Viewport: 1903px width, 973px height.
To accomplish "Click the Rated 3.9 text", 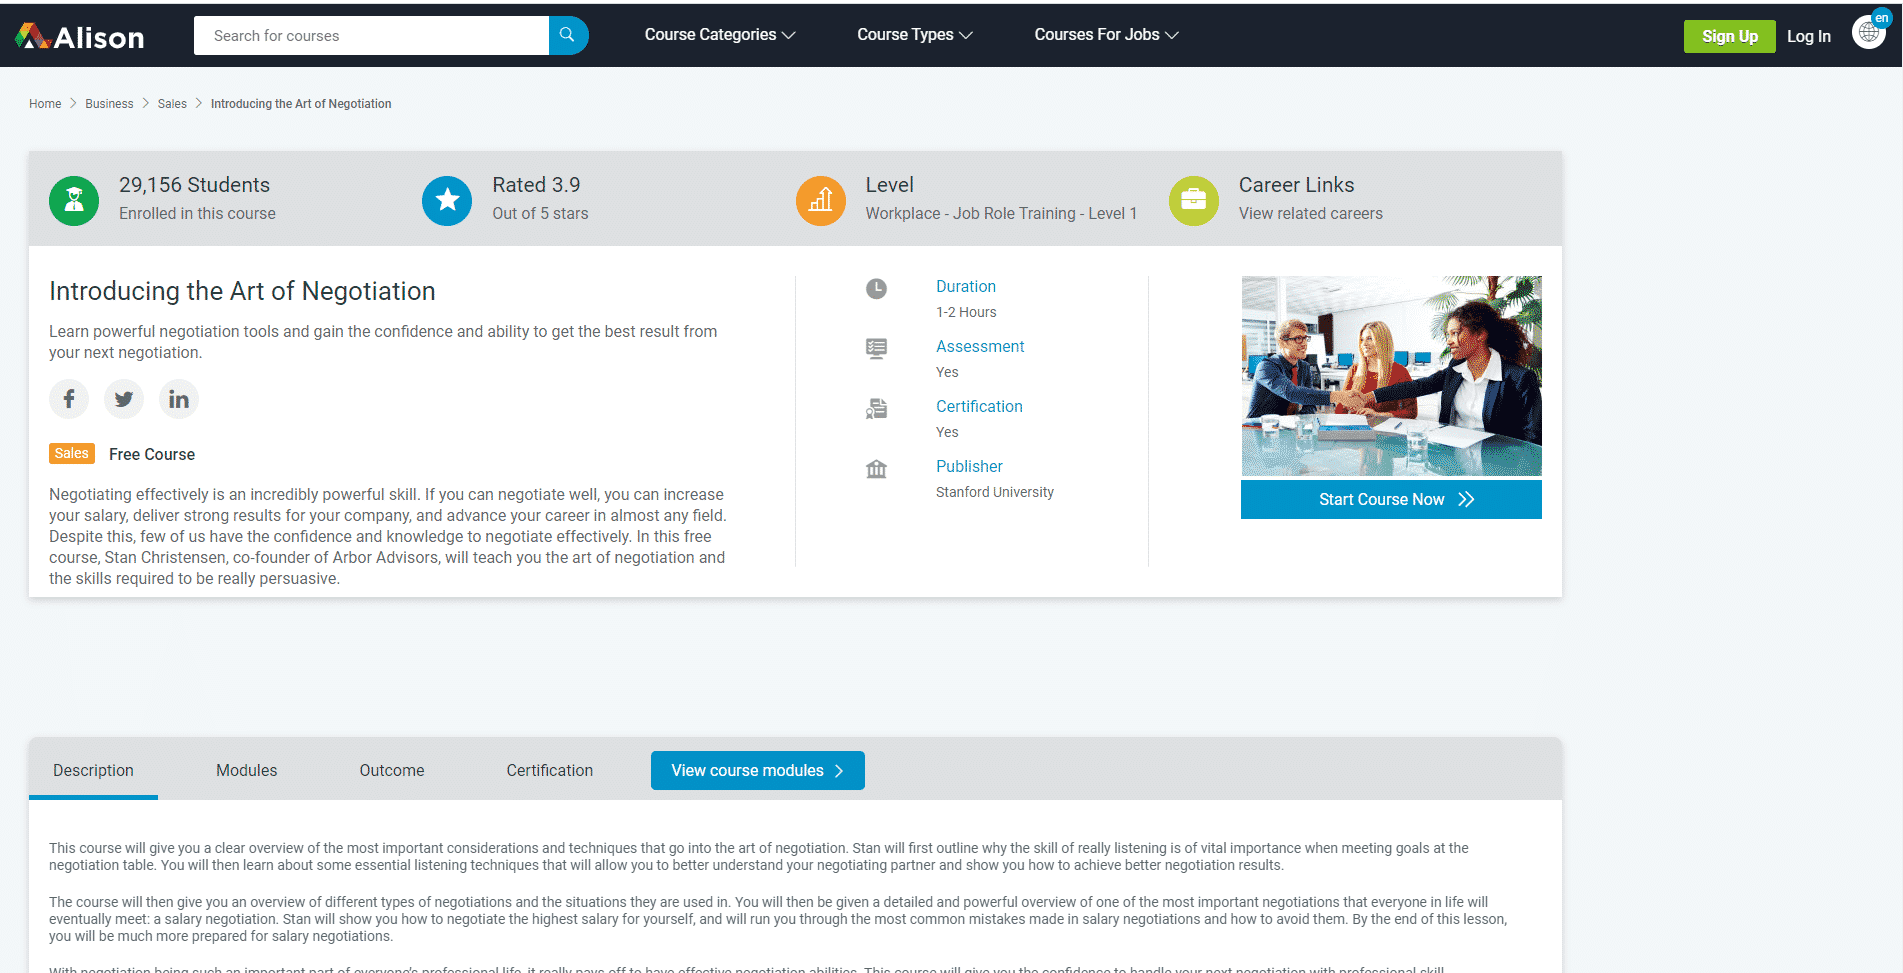I will [x=536, y=185].
